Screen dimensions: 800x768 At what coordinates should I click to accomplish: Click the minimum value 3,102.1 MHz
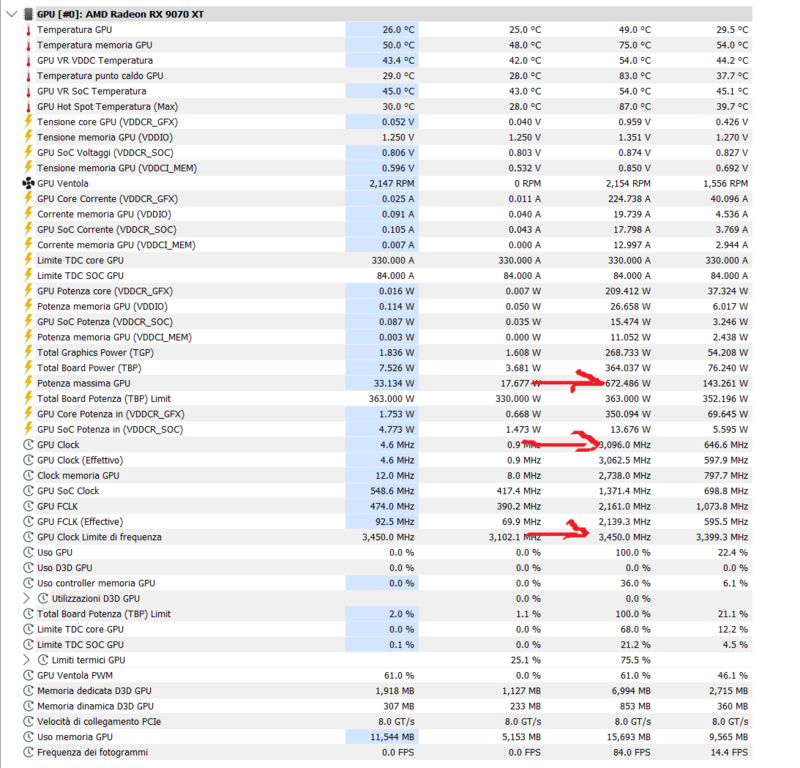coord(514,537)
